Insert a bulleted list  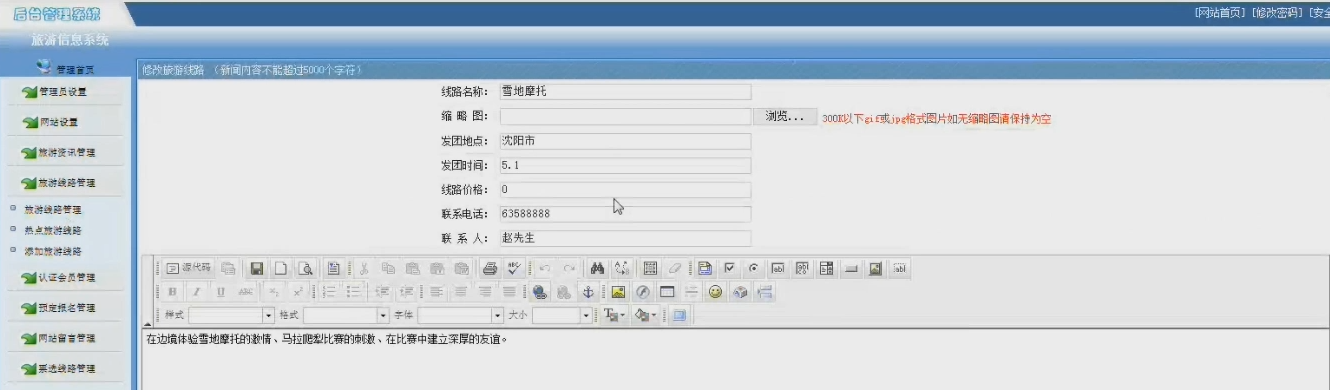tap(353, 292)
